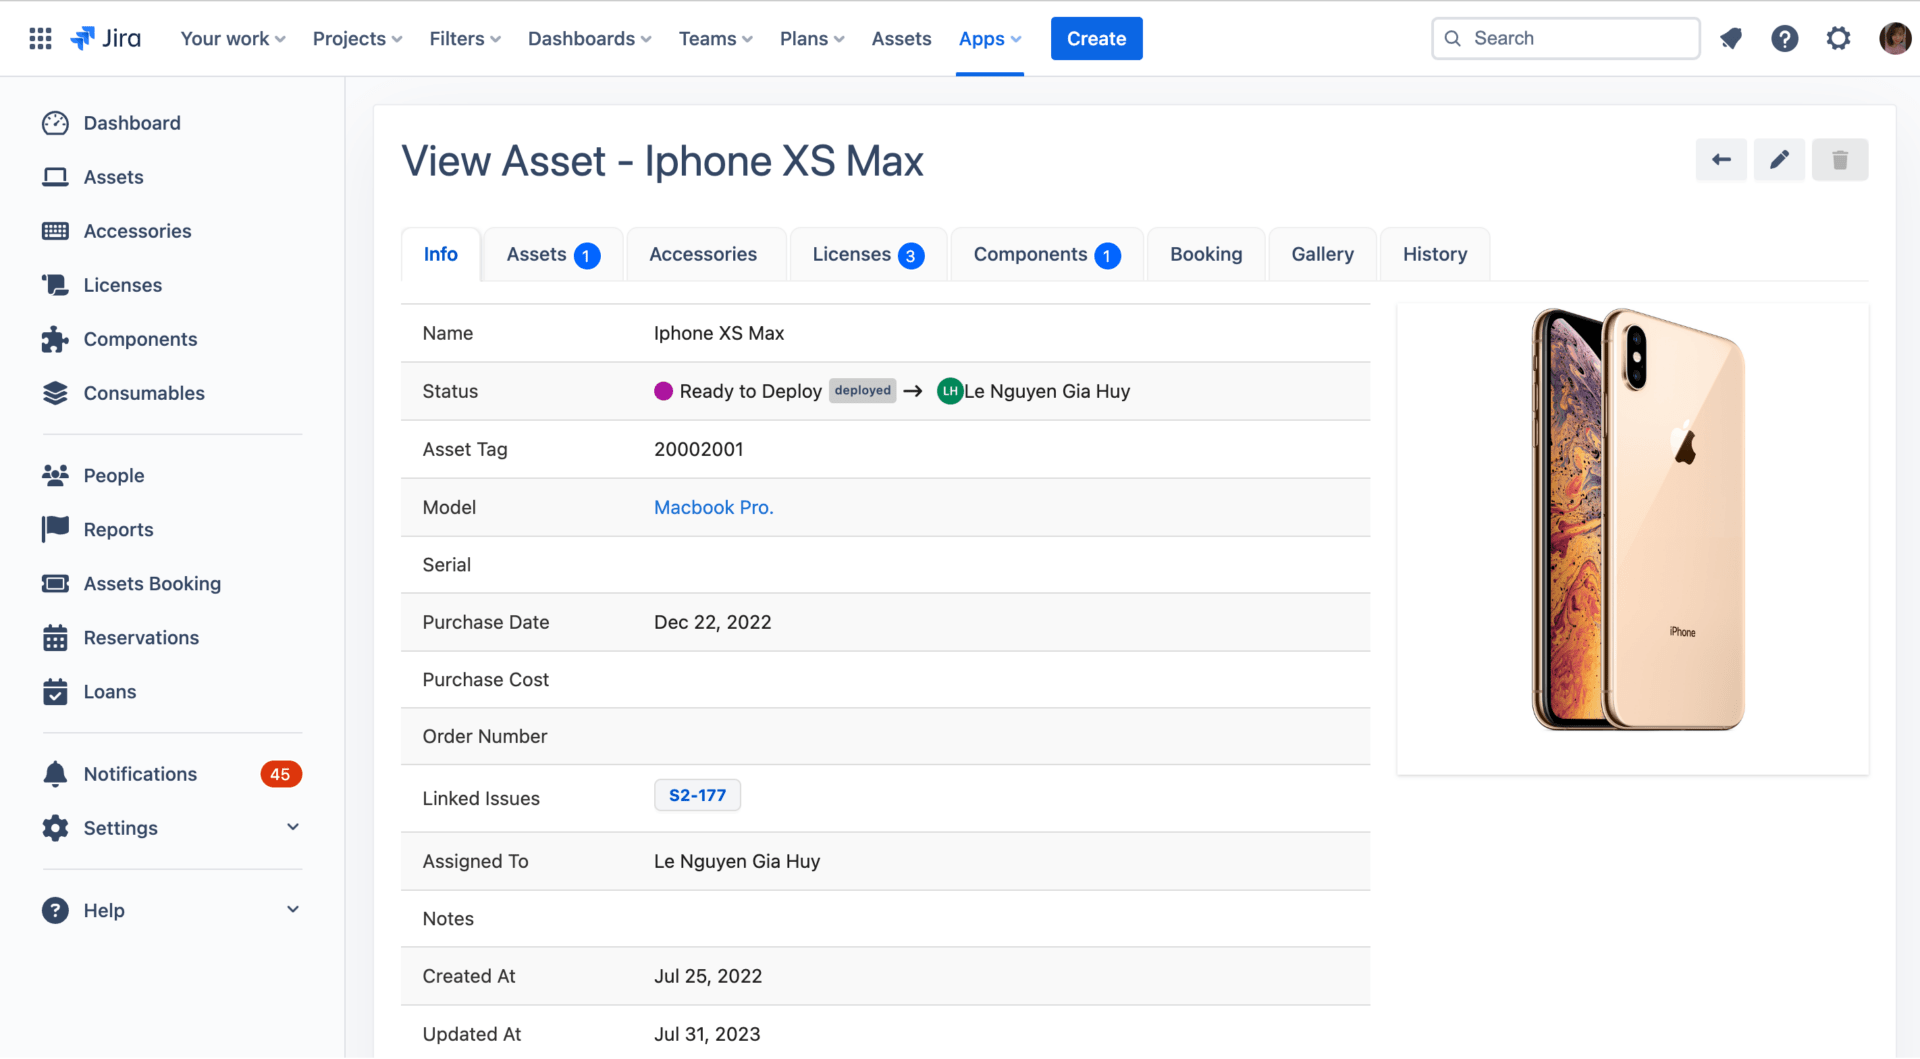Image resolution: width=1920 pixels, height=1059 pixels.
Task: Click the Reports flag icon in sidebar
Action: (55, 529)
